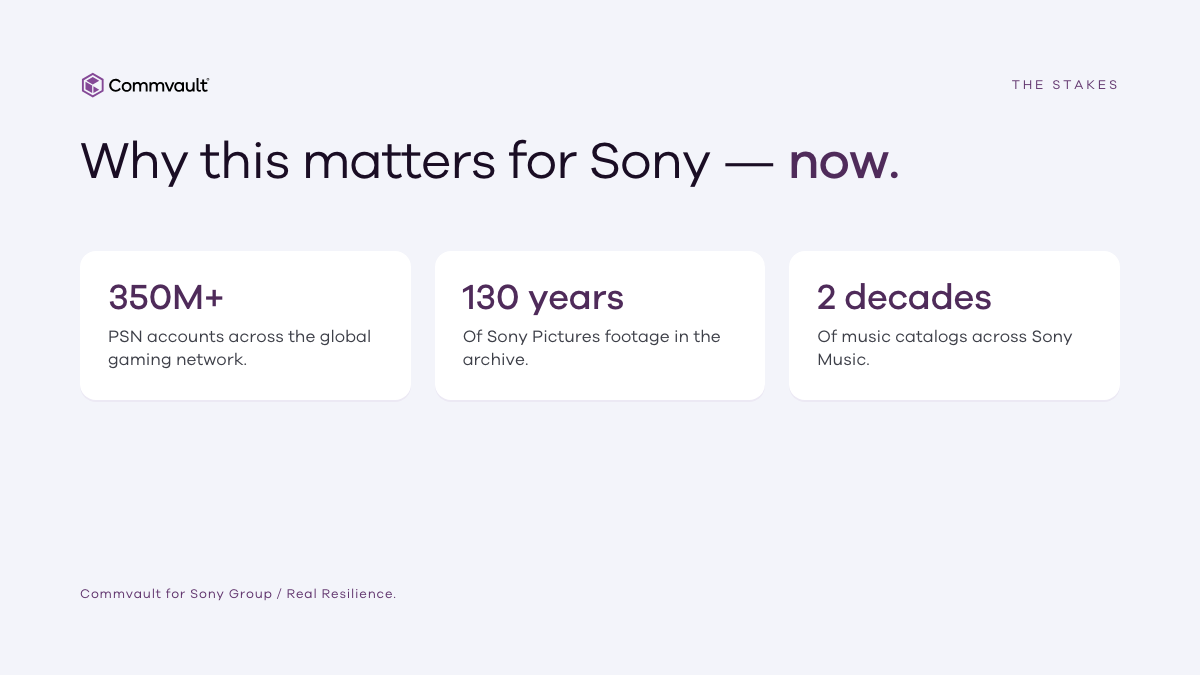Click the word Sony in the headline
Image resolution: width=1200 pixels, height=675 pixels.
650,161
